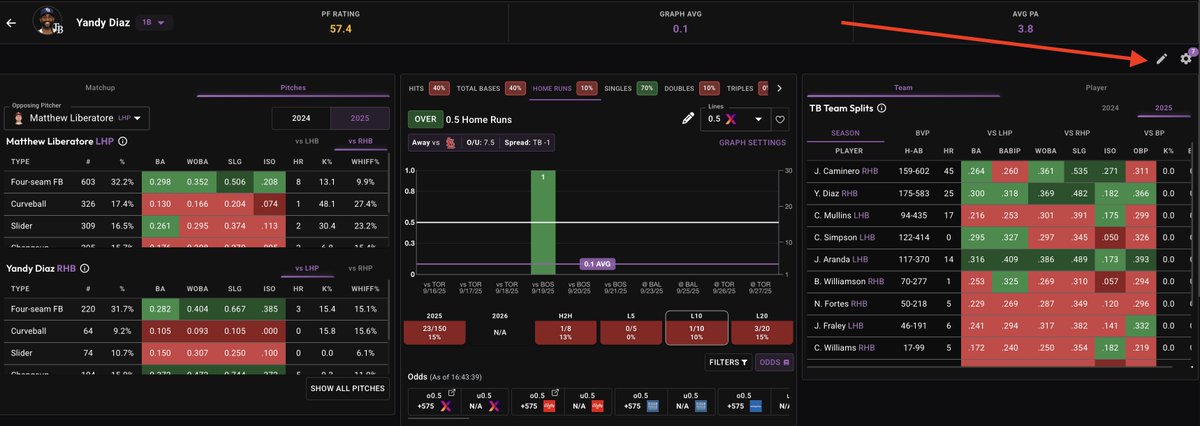Image resolution: width=1200 pixels, height=426 pixels.
Task: Click the pencil edit icon near settings gear
Action: 1161,59
